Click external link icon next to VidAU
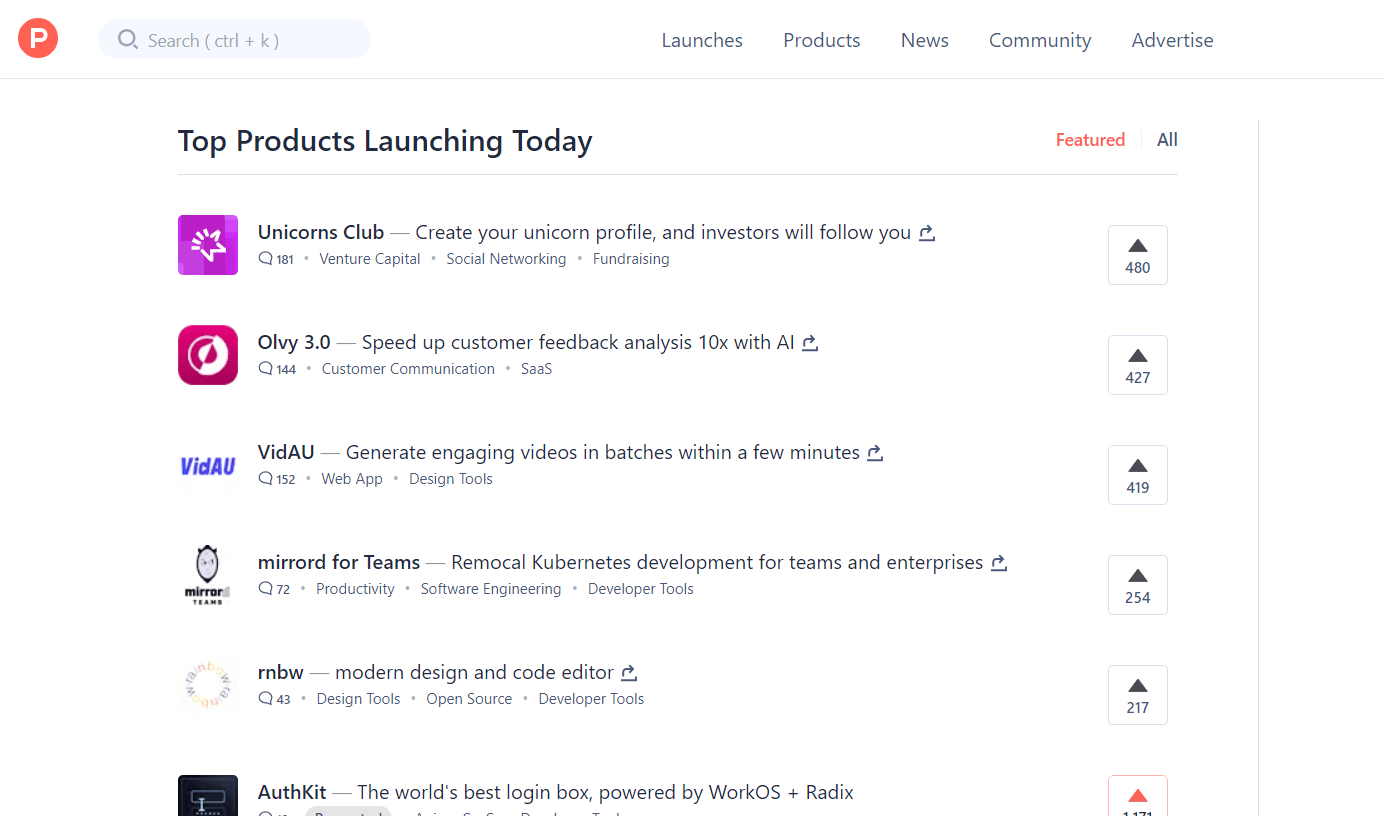Viewport: 1385px width, 816px height. click(x=875, y=453)
